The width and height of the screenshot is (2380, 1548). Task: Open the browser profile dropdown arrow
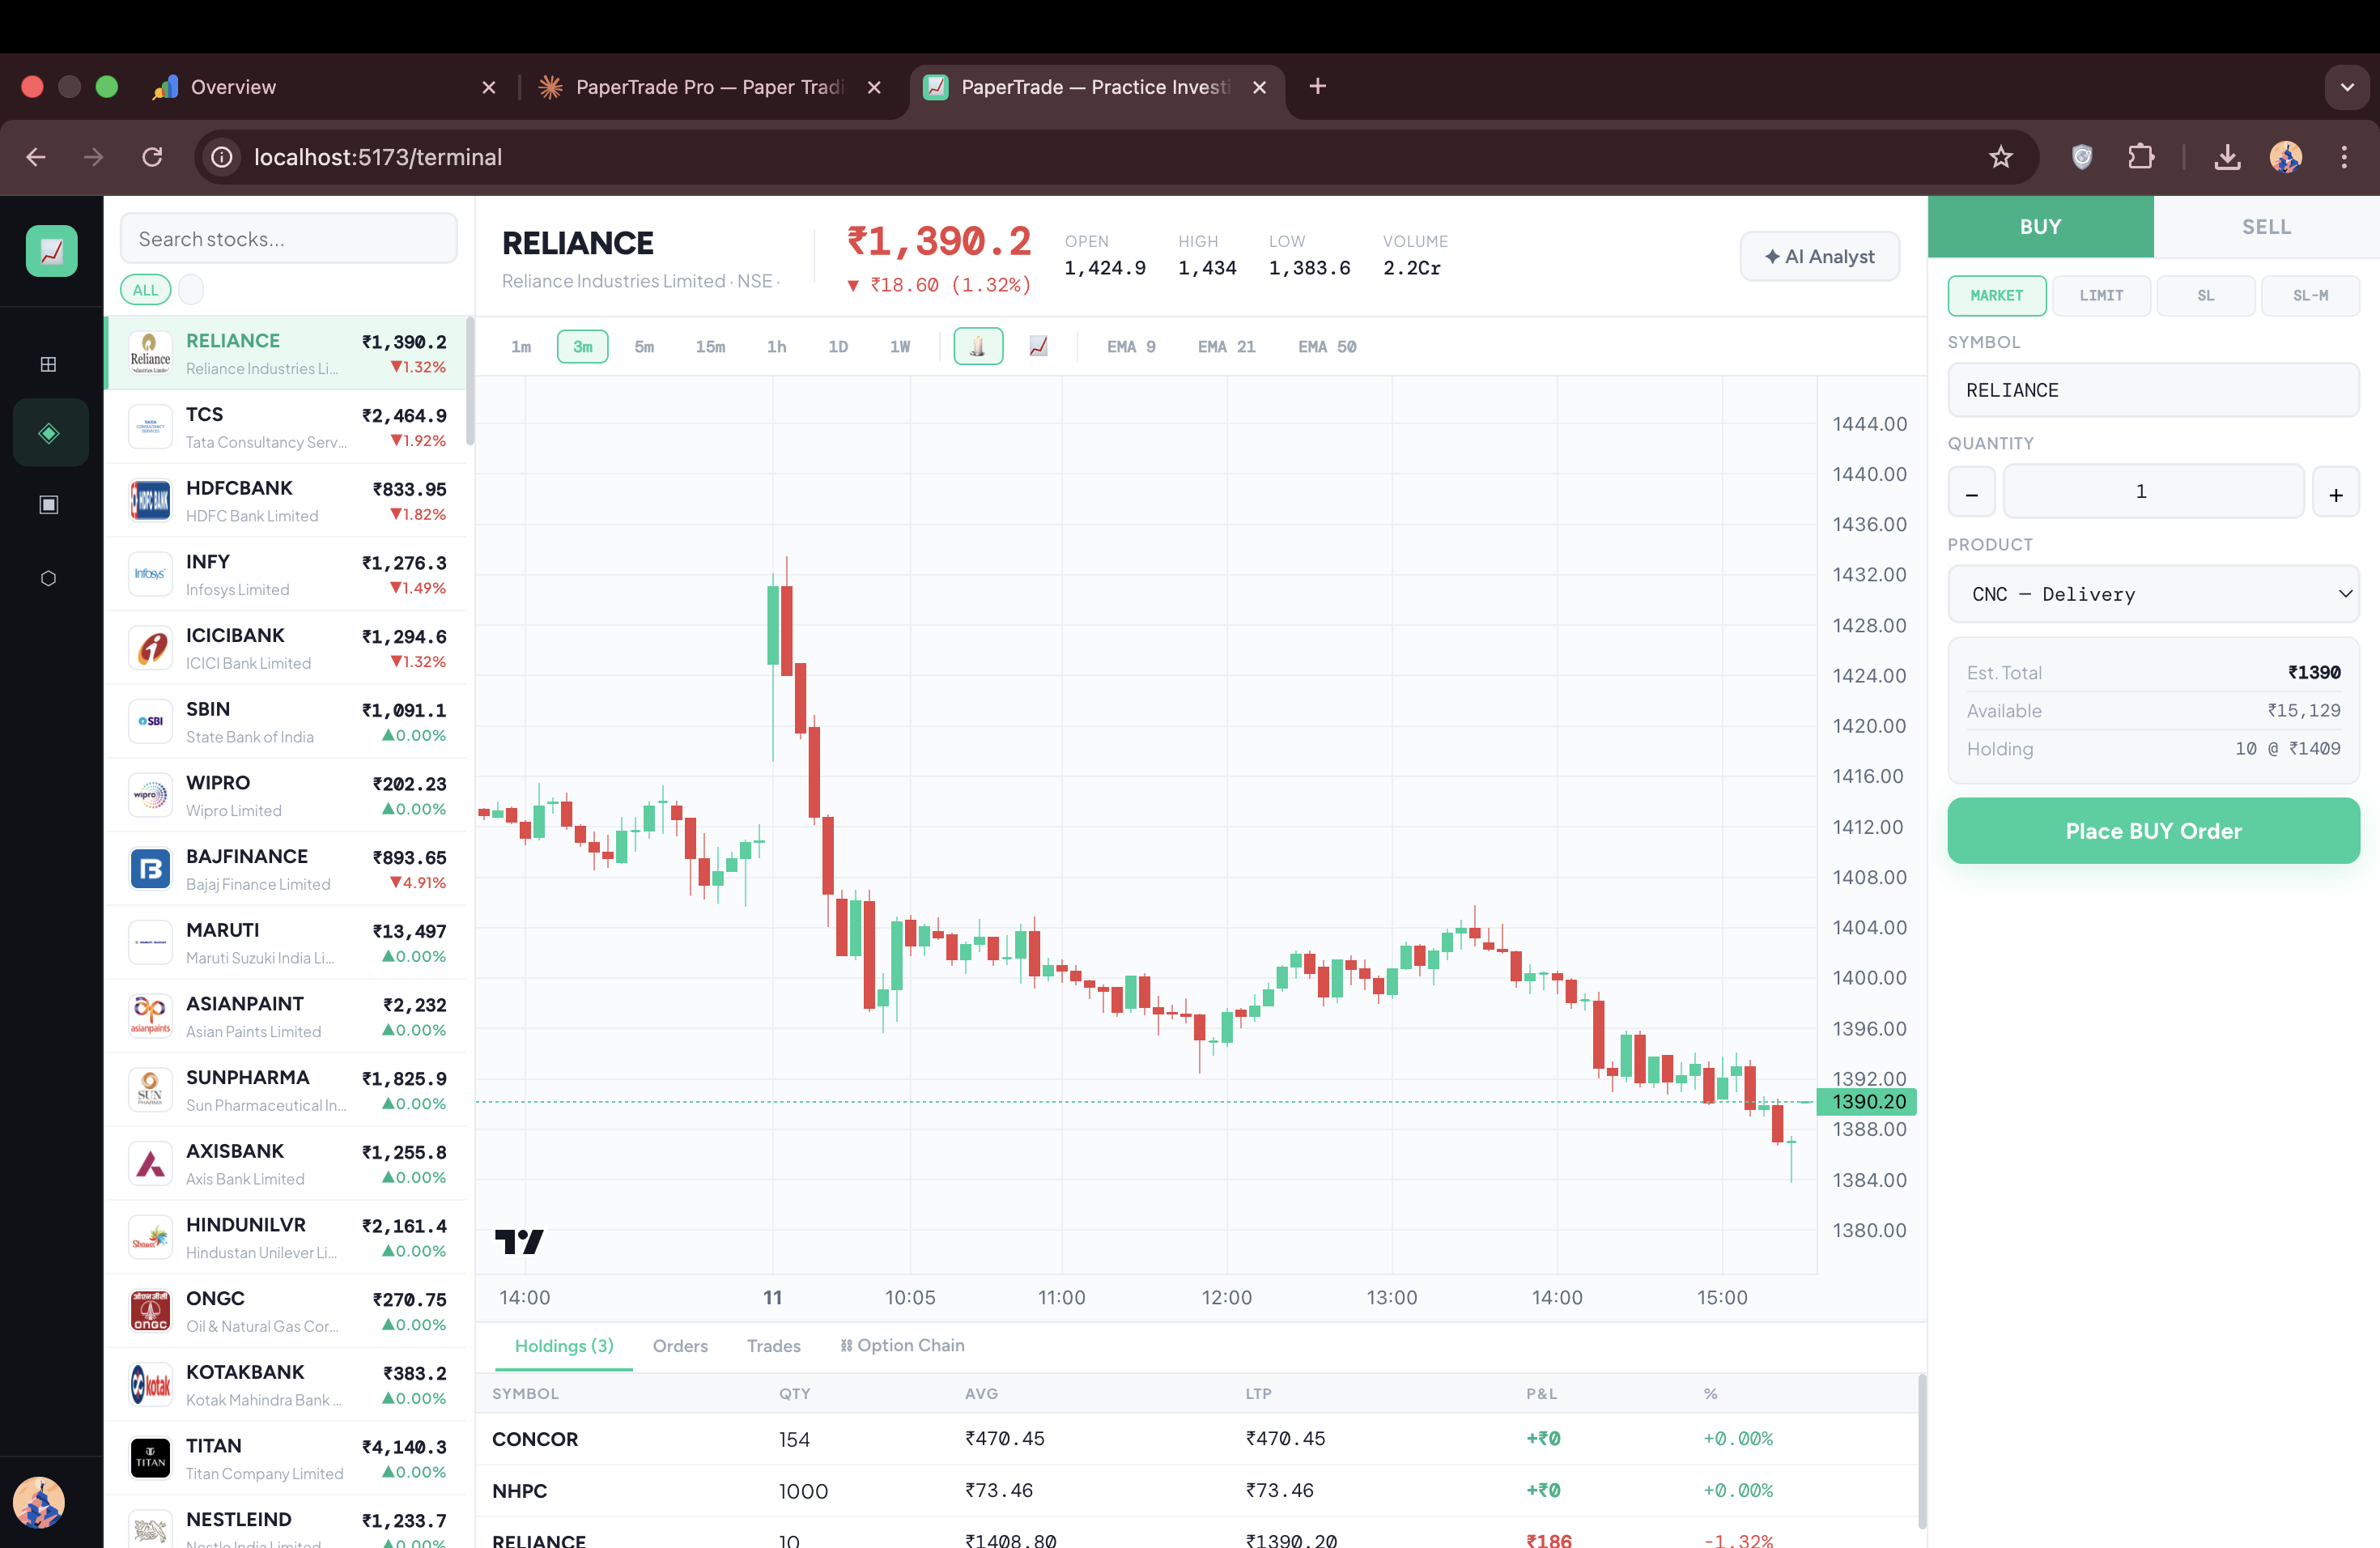point(2346,86)
